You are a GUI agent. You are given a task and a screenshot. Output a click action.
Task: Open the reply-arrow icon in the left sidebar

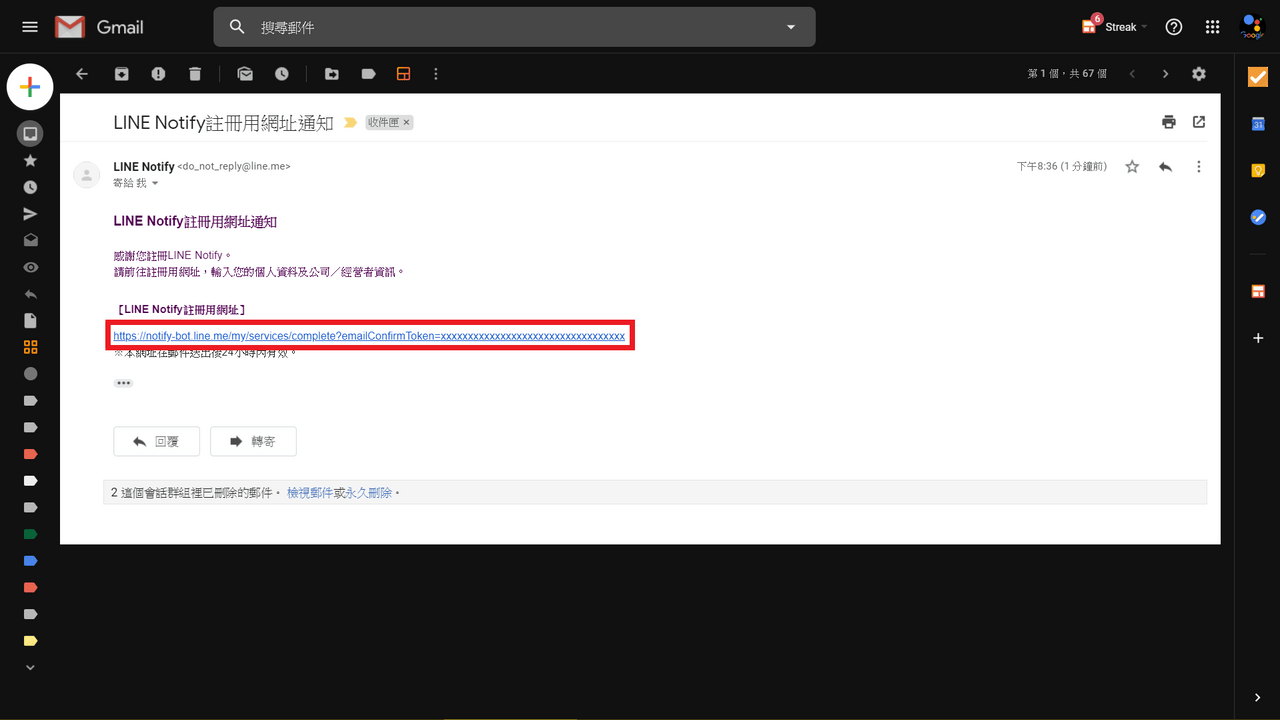coord(30,294)
